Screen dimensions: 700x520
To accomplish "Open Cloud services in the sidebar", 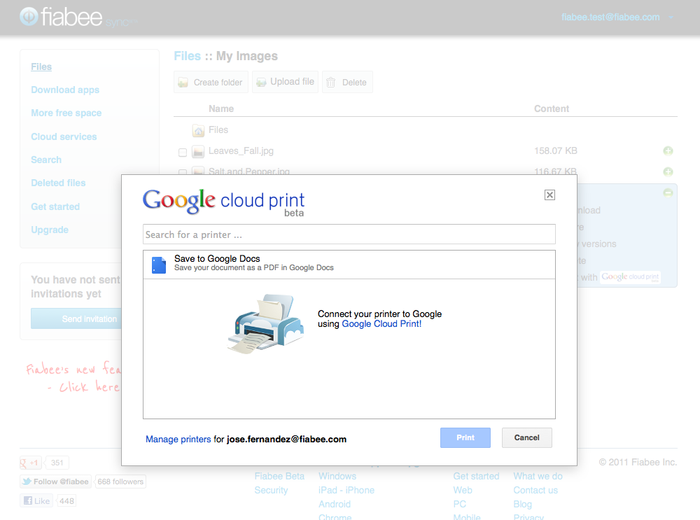I will 64,137.
